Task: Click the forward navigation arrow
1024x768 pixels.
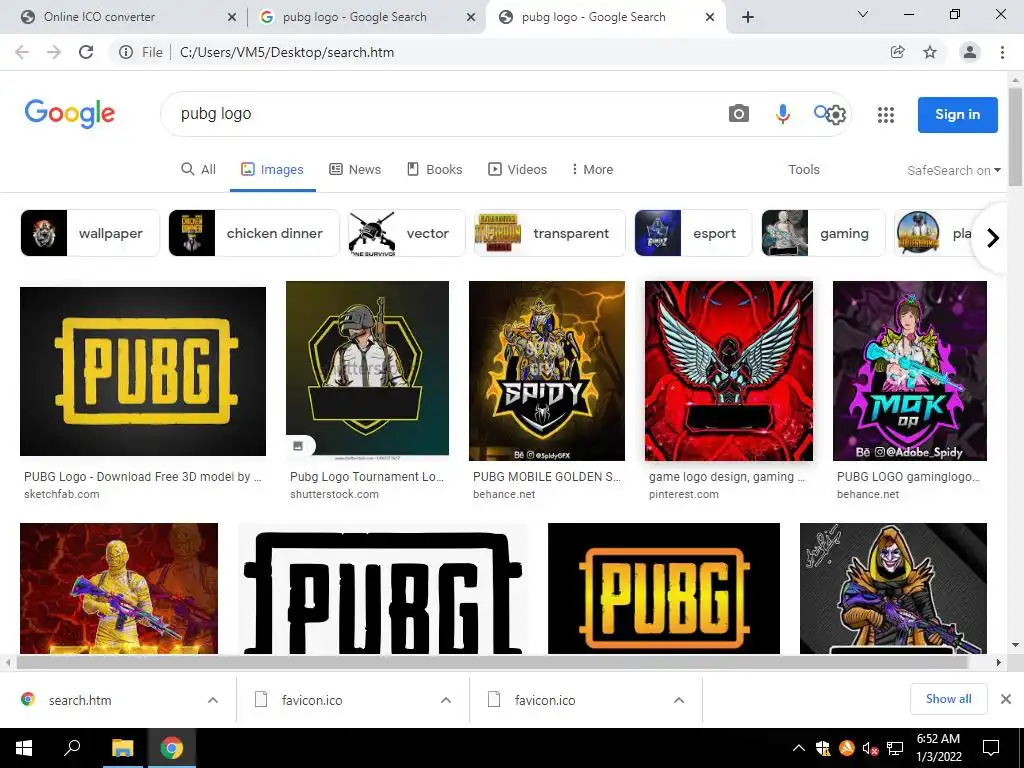Action: point(54,52)
